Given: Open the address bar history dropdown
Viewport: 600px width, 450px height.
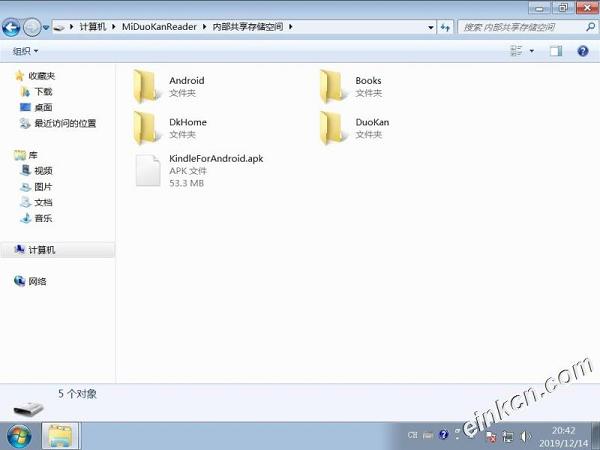Looking at the screenshot, I should 430,27.
